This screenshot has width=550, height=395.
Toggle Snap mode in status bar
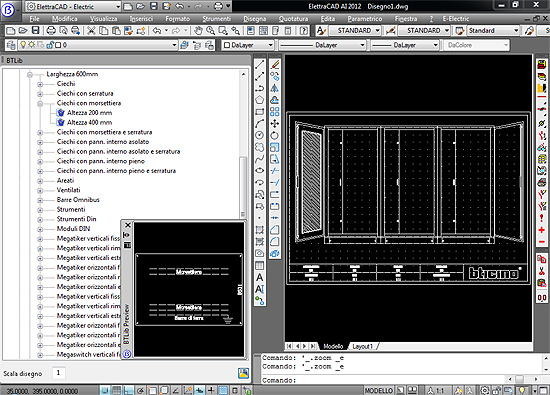click(x=104, y=390)
